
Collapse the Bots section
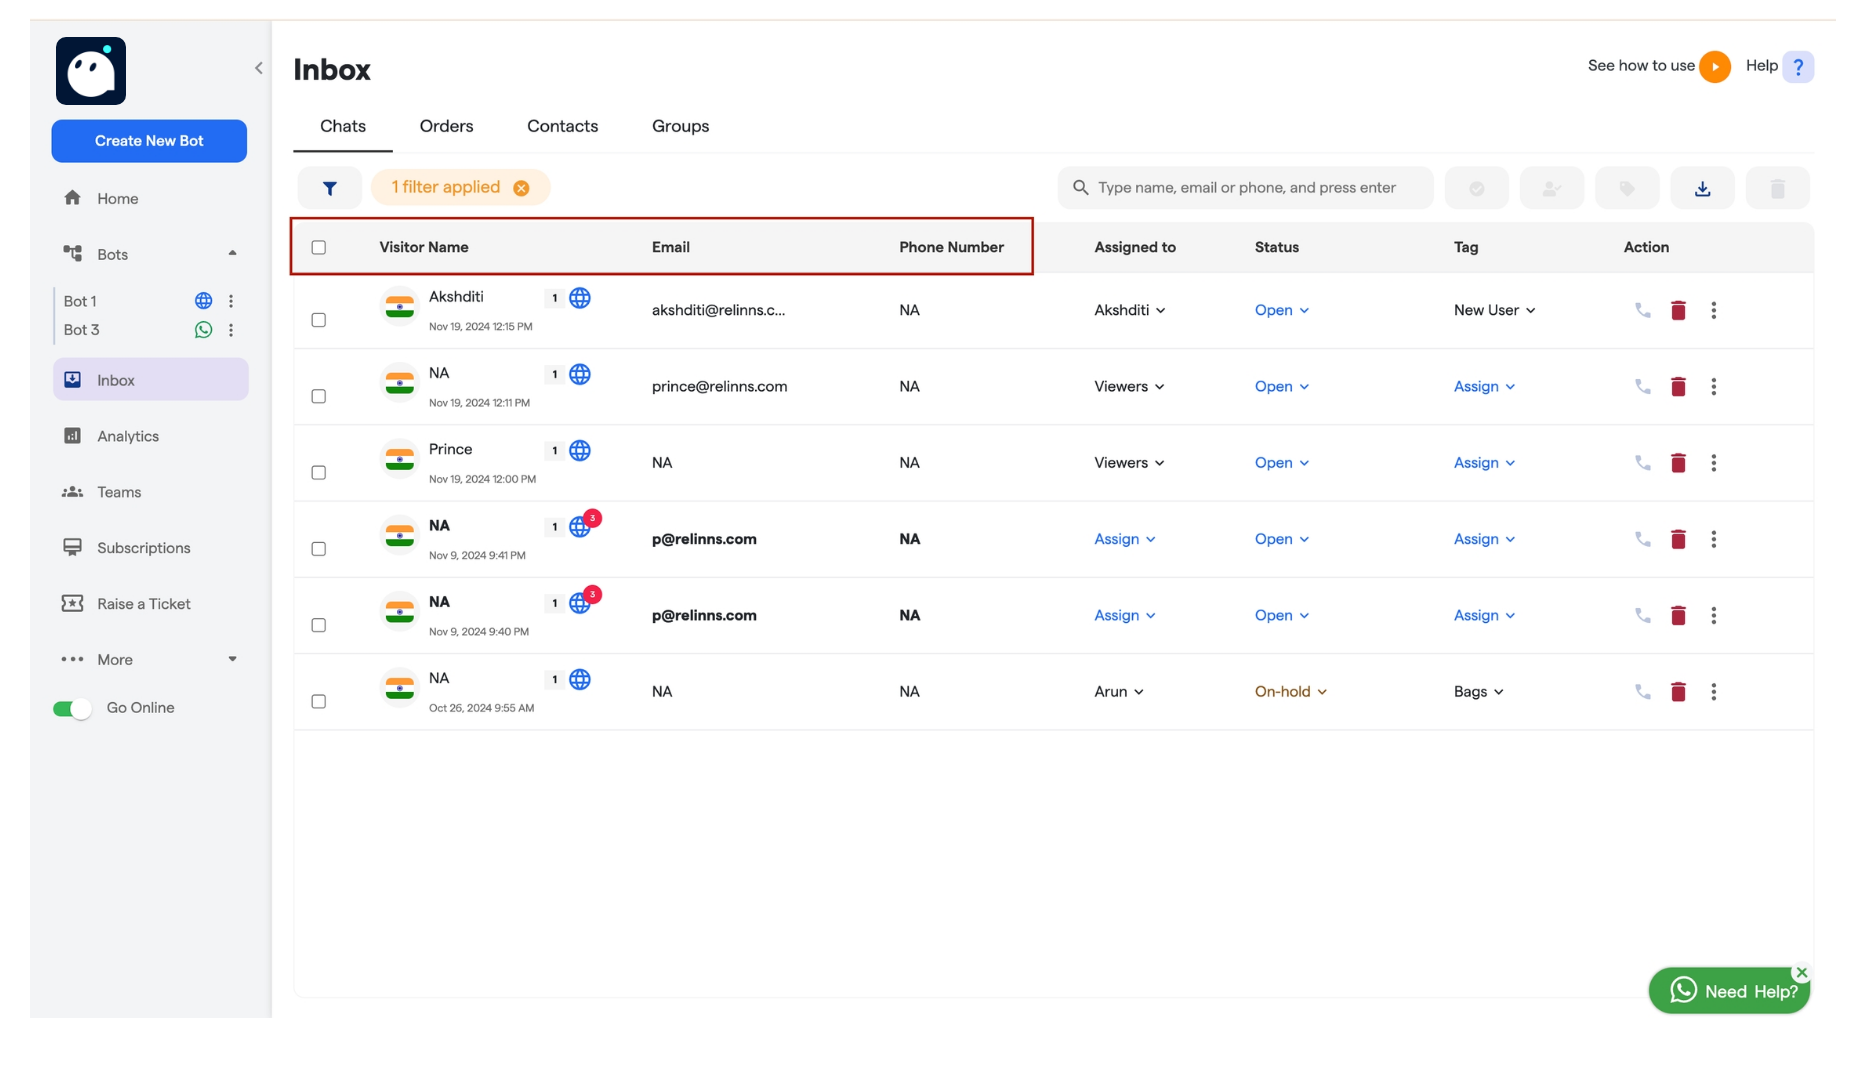(232, 254)
